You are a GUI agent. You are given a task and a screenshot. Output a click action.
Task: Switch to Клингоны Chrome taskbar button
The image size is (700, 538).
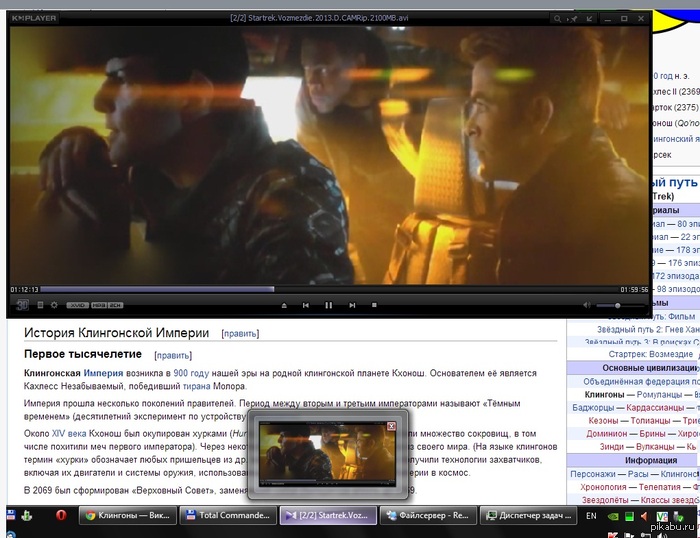point(127,515)
